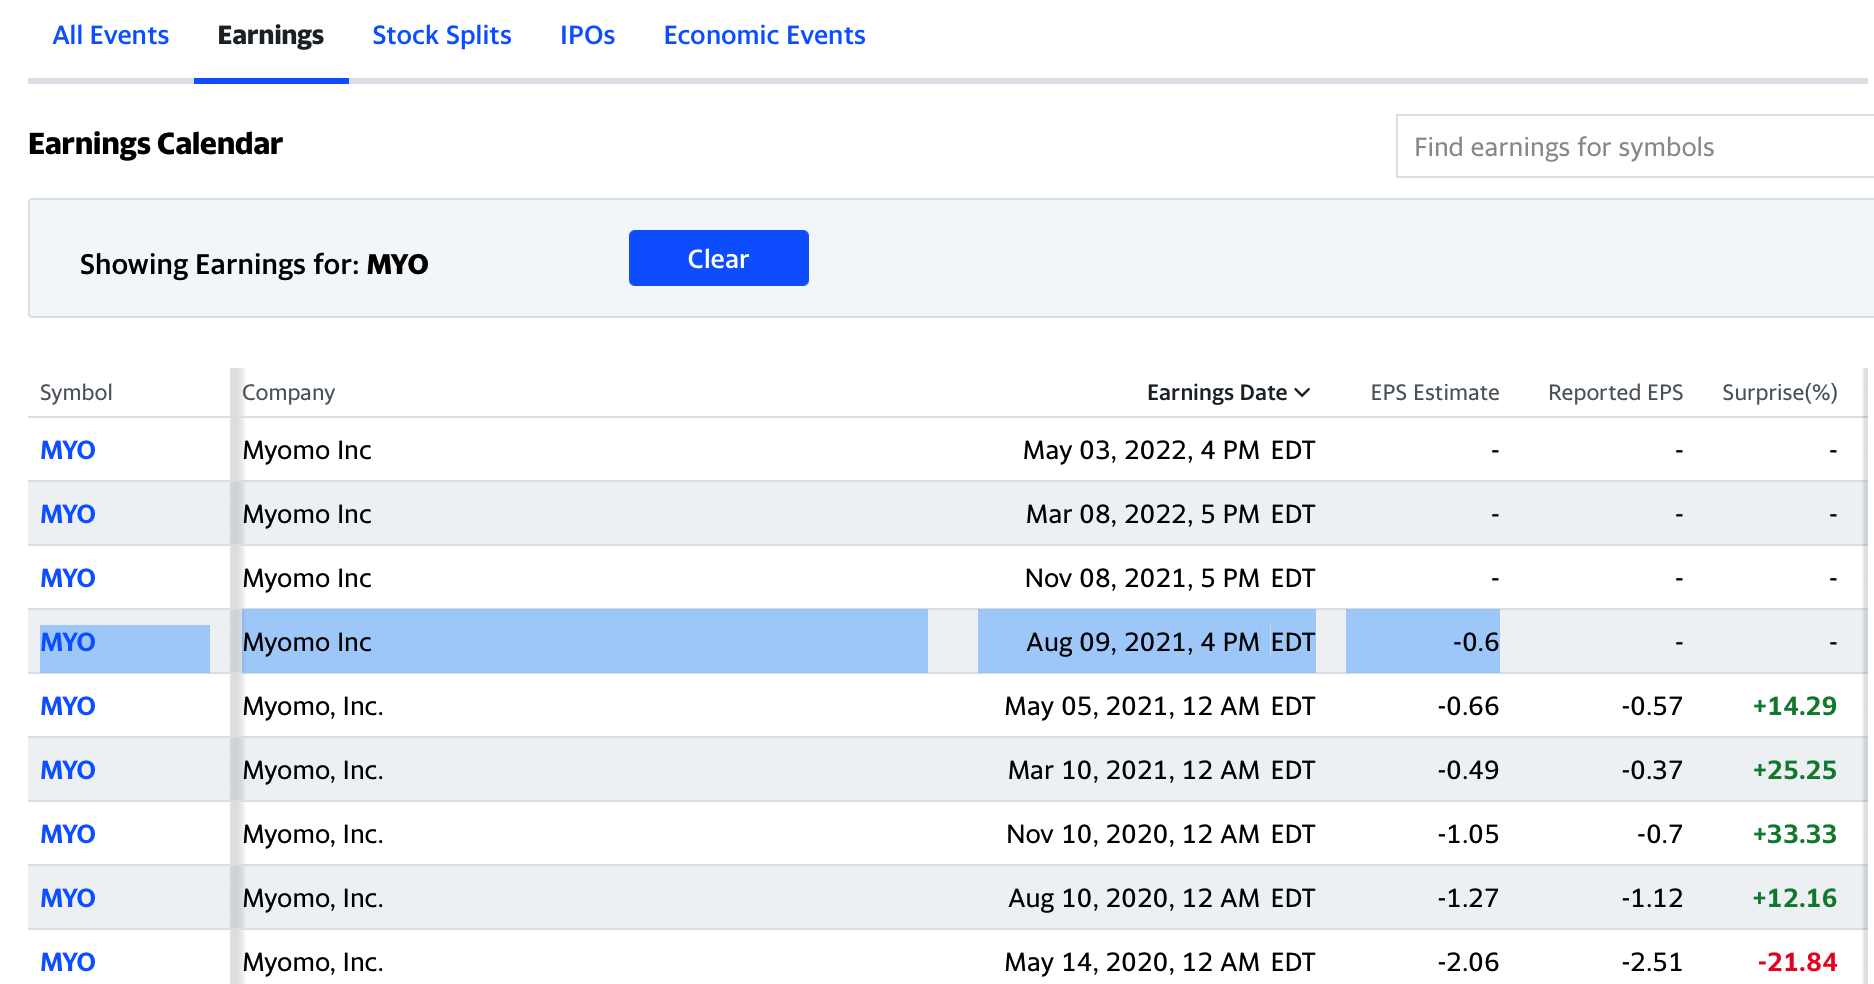
Task: Open MYO link in May 03, 2022 row
Action: (x=68, y=450)
